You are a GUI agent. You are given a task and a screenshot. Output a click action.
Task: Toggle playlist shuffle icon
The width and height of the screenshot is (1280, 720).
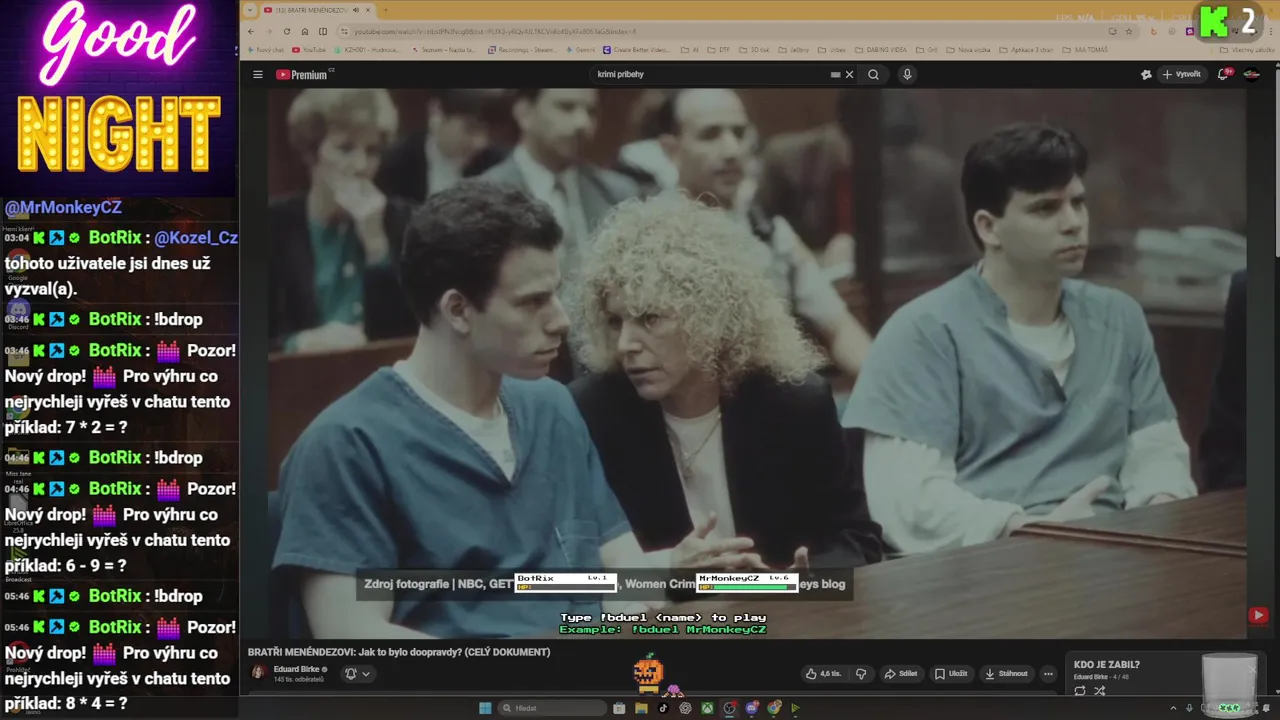1099,691
